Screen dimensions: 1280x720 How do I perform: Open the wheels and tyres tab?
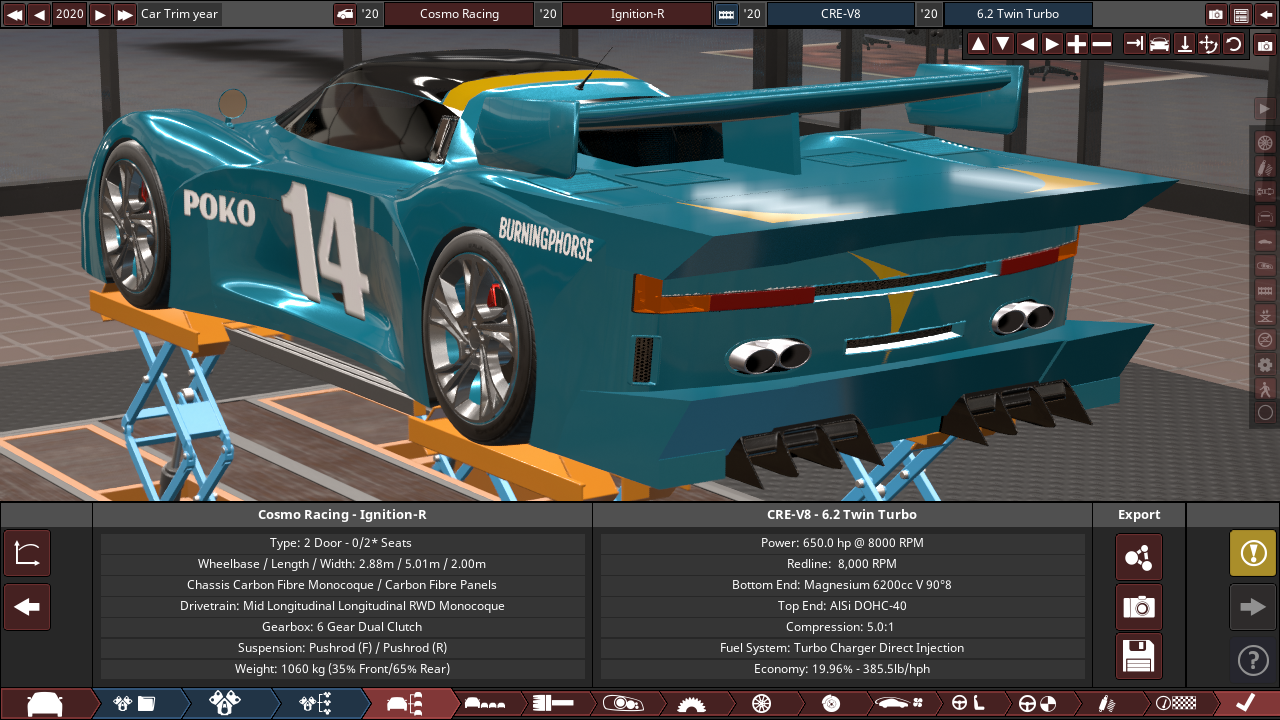point(760,703)
